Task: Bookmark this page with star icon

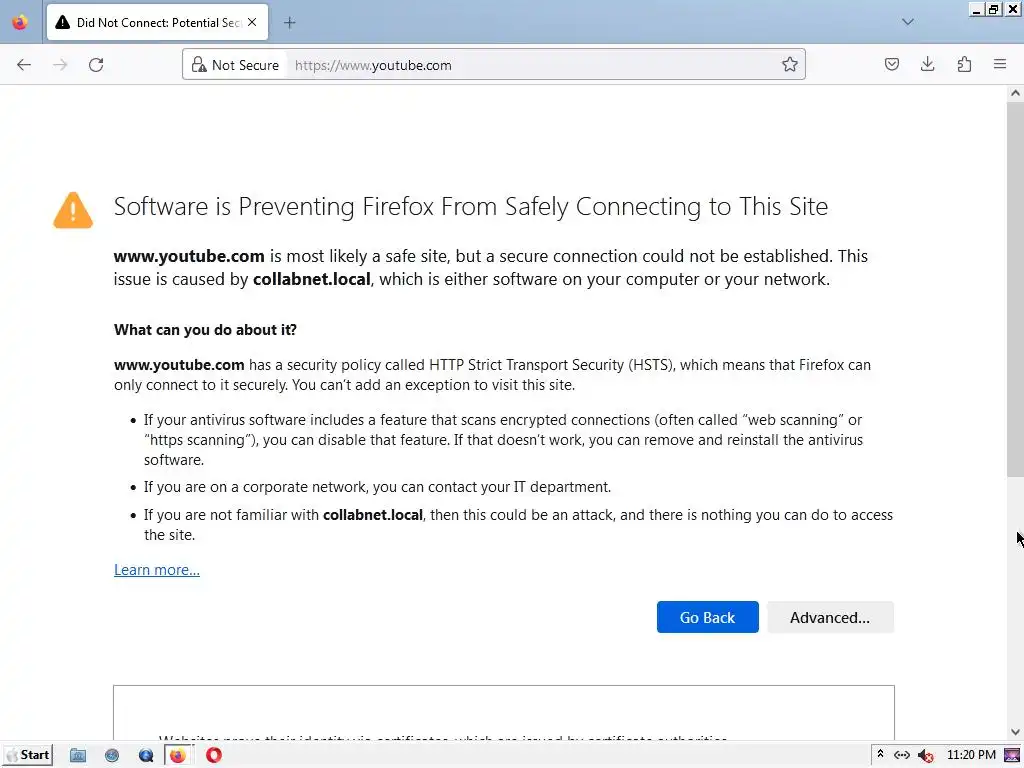Action: click(x=790, y=65)
